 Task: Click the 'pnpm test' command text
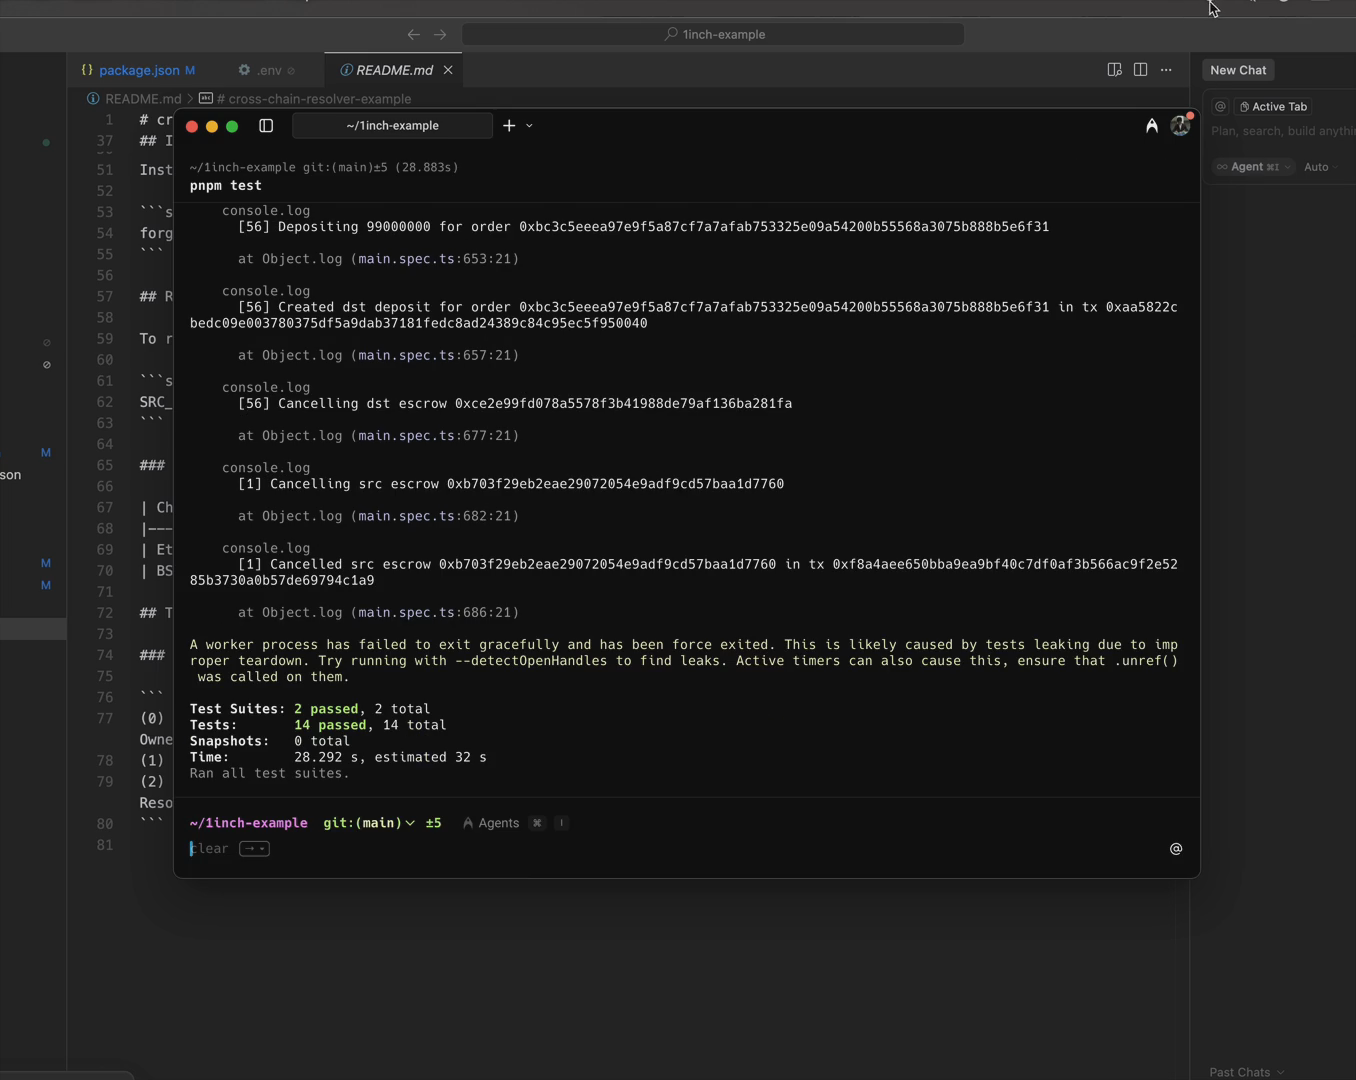click(x=226, y=186)
